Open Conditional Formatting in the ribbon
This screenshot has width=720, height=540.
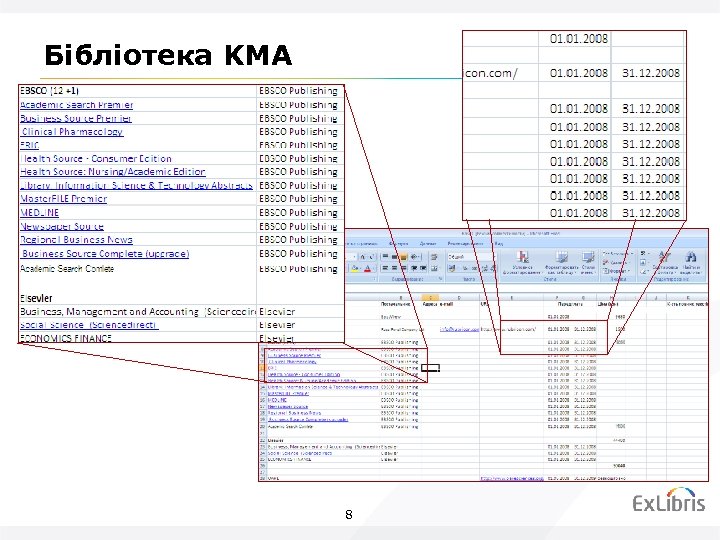pos(522,263)
